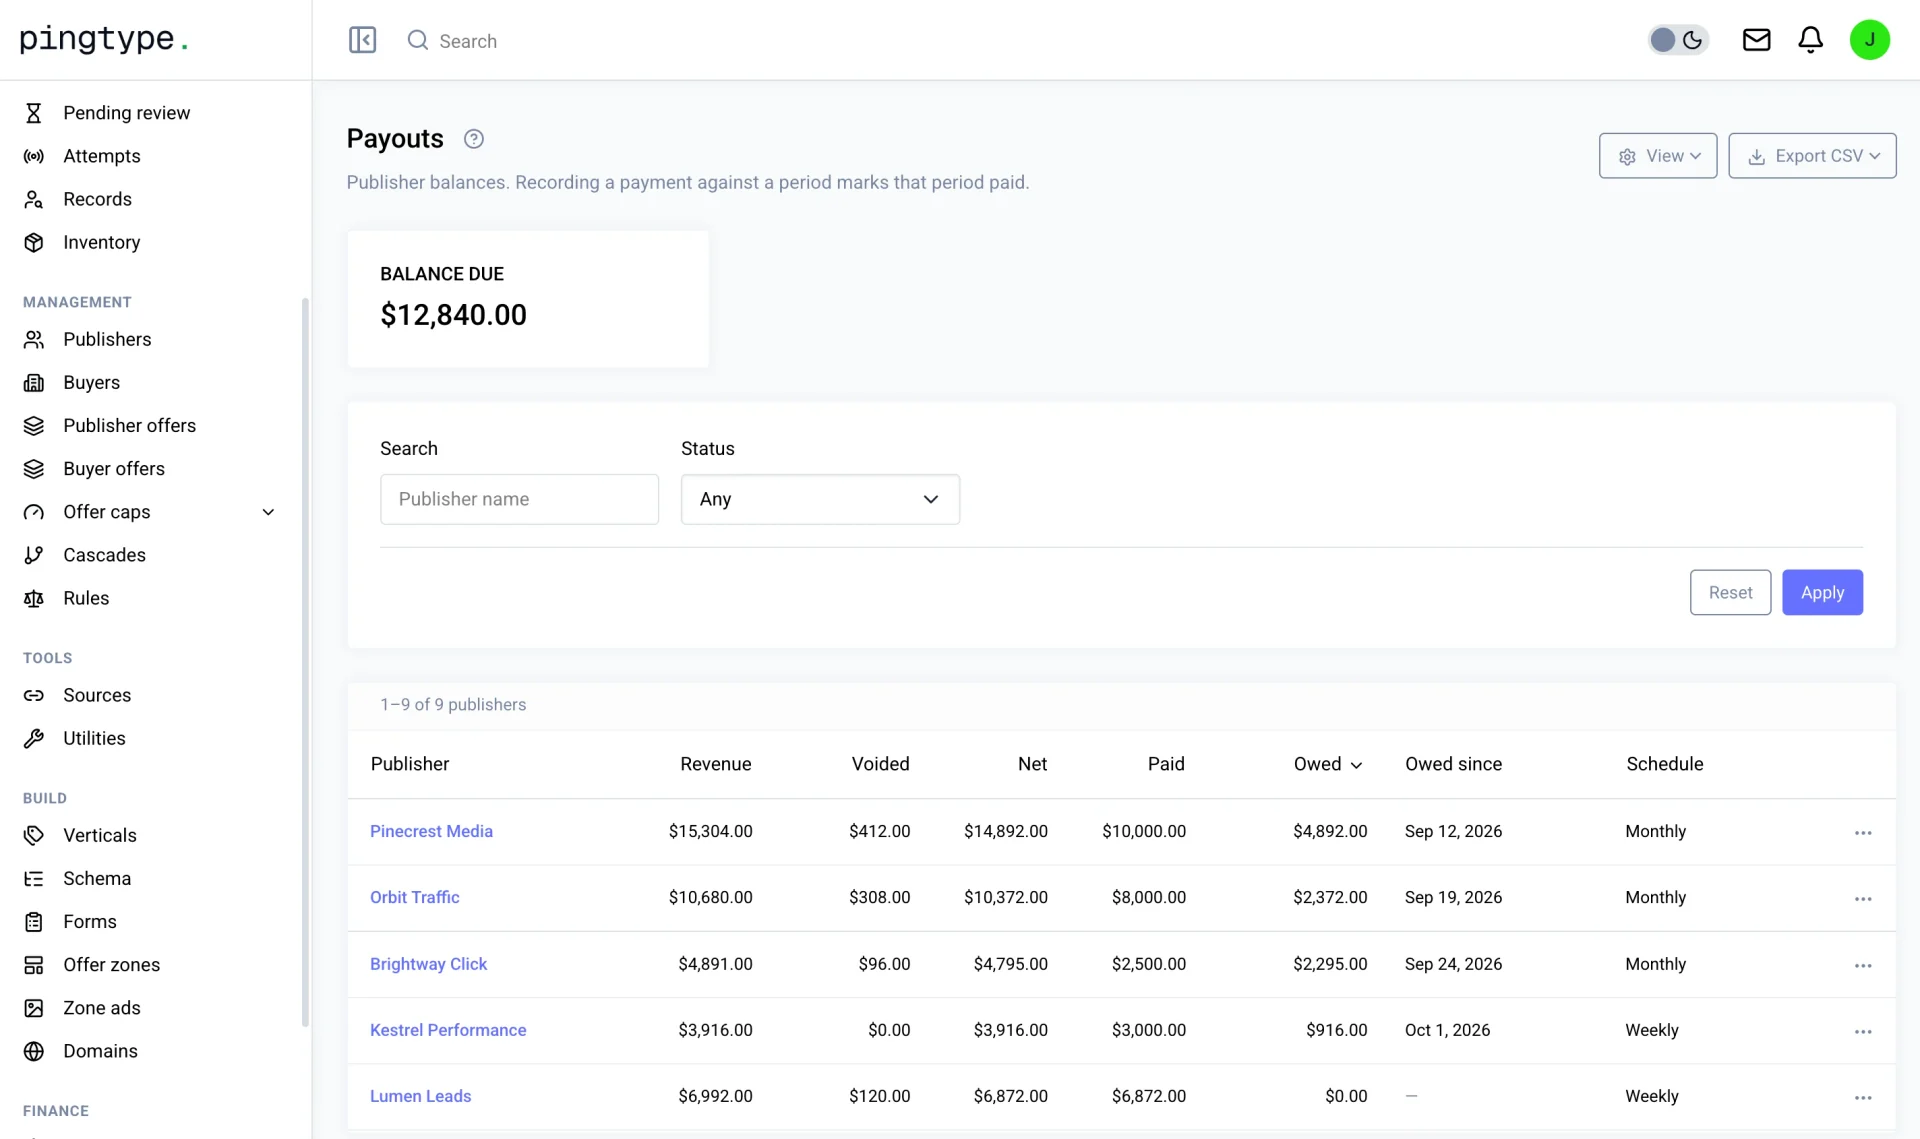Click the Domains globe icon
1920x1139 pixels.
click(34, 1051)
